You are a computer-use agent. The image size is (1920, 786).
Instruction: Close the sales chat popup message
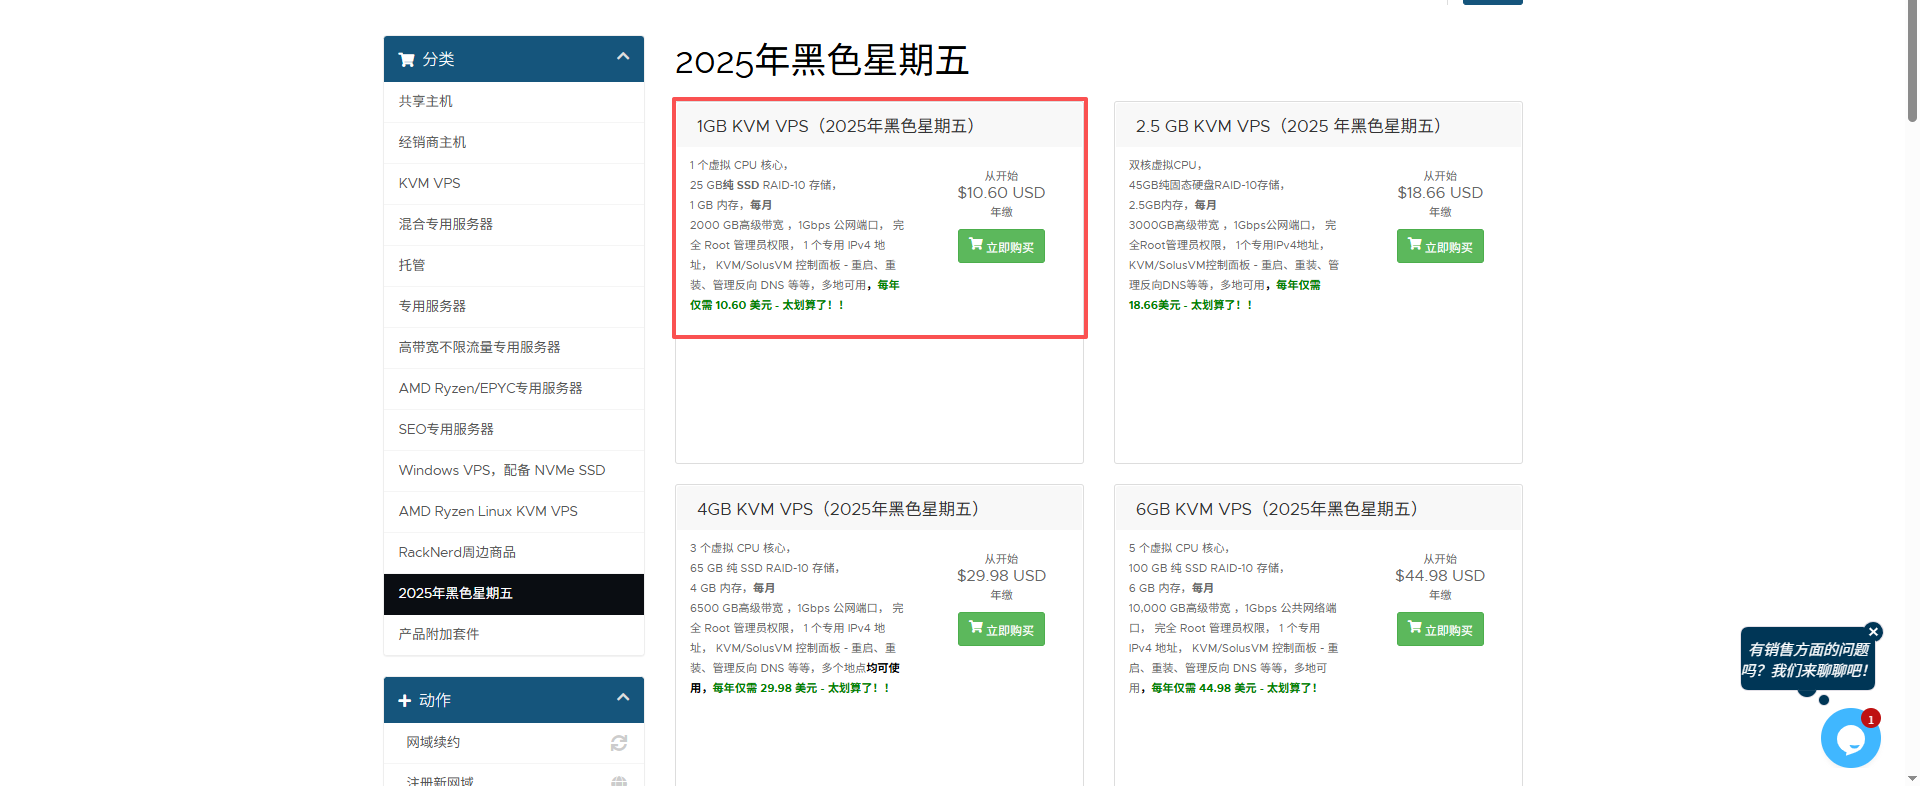coord(1873,632)
